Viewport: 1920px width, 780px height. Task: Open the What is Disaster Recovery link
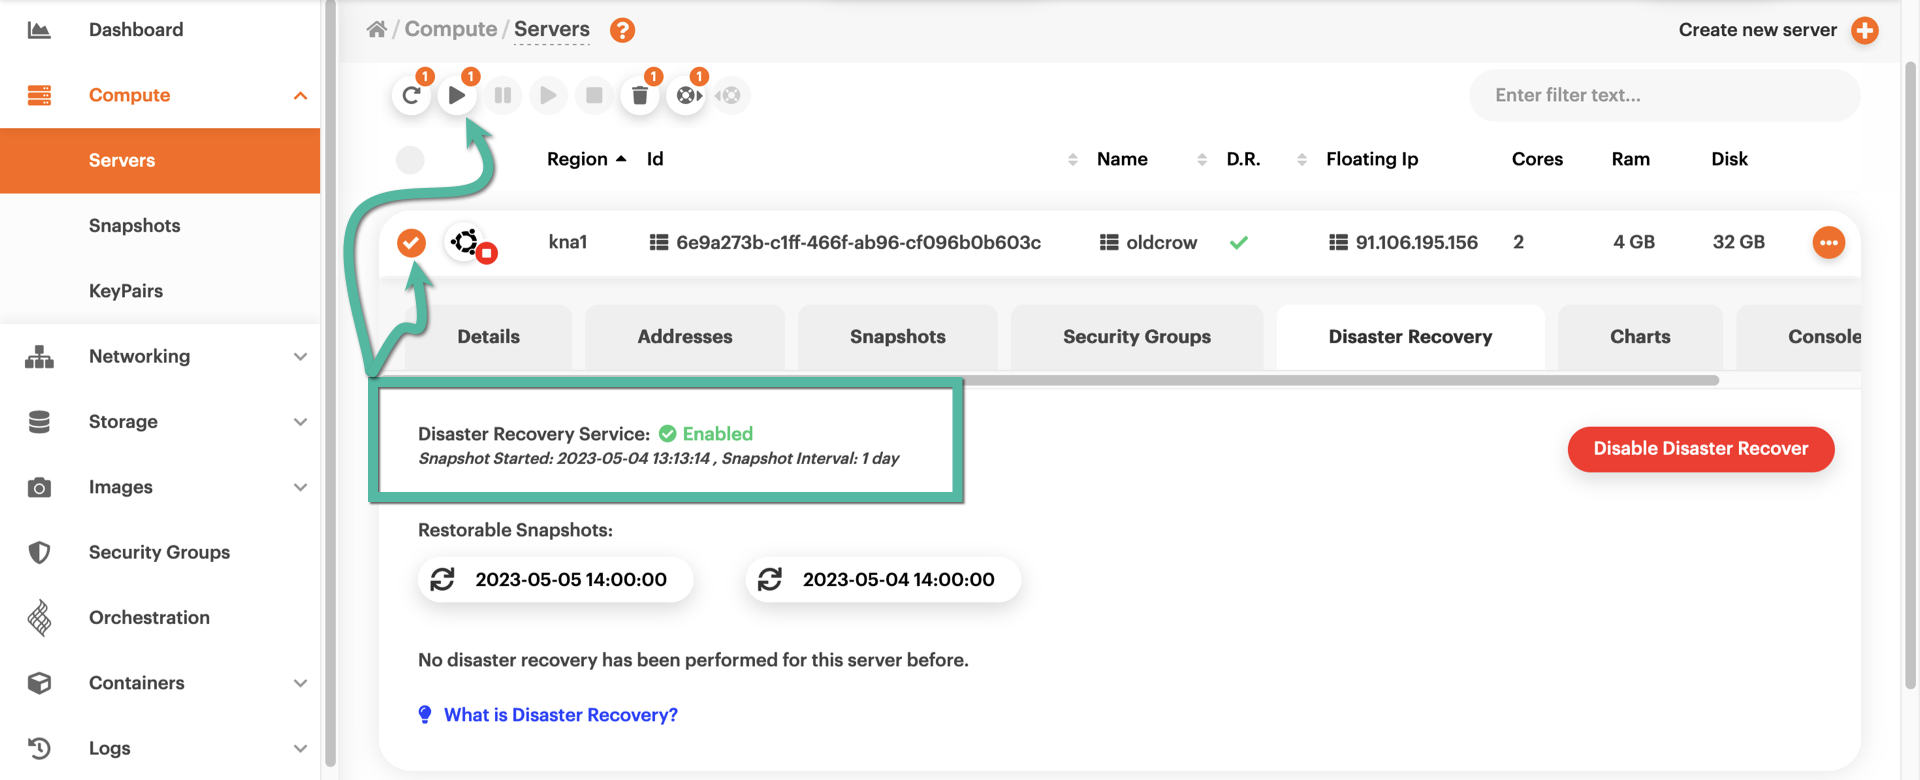click(x=560, y=715)
